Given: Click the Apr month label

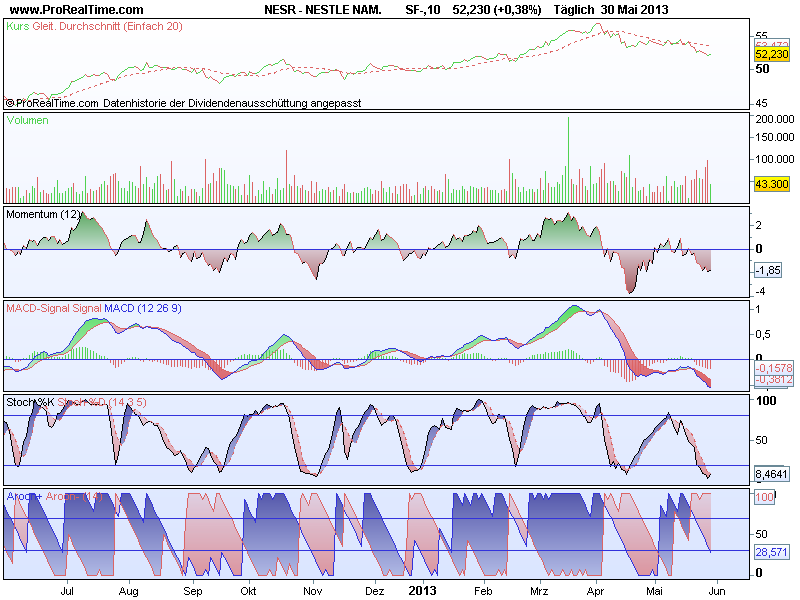Looking at the screenshot, I should [595, 591].
